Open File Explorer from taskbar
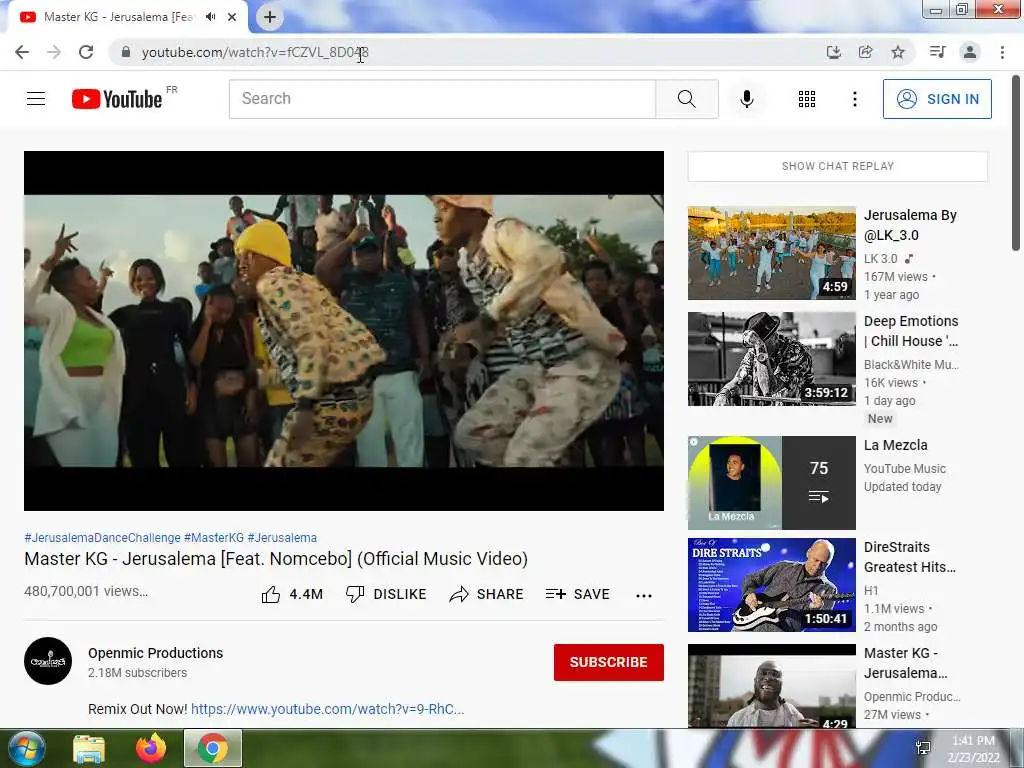Image resolution: width=1024 pixels, height=768 pixels. (89, 748)
